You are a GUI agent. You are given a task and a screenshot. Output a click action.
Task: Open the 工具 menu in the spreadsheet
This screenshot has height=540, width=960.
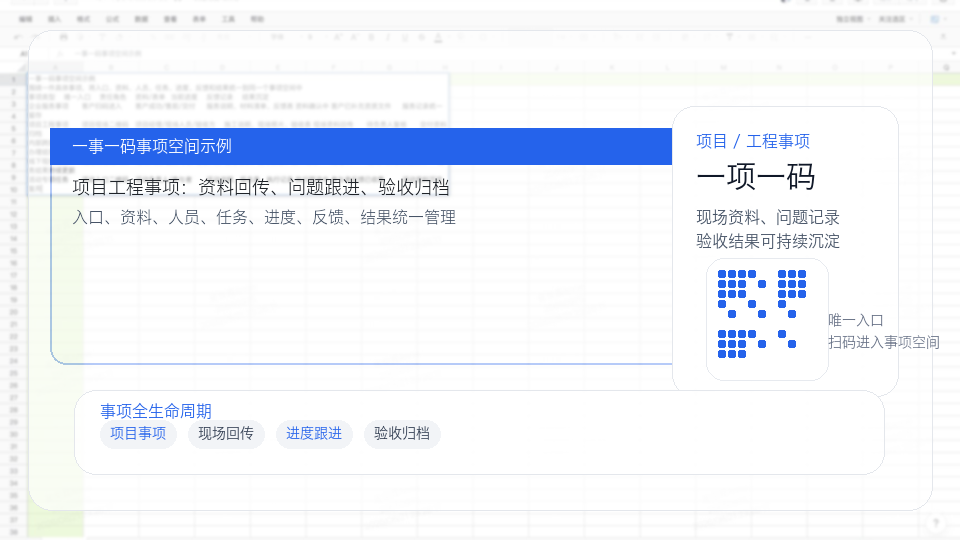[x=228, y=20]
